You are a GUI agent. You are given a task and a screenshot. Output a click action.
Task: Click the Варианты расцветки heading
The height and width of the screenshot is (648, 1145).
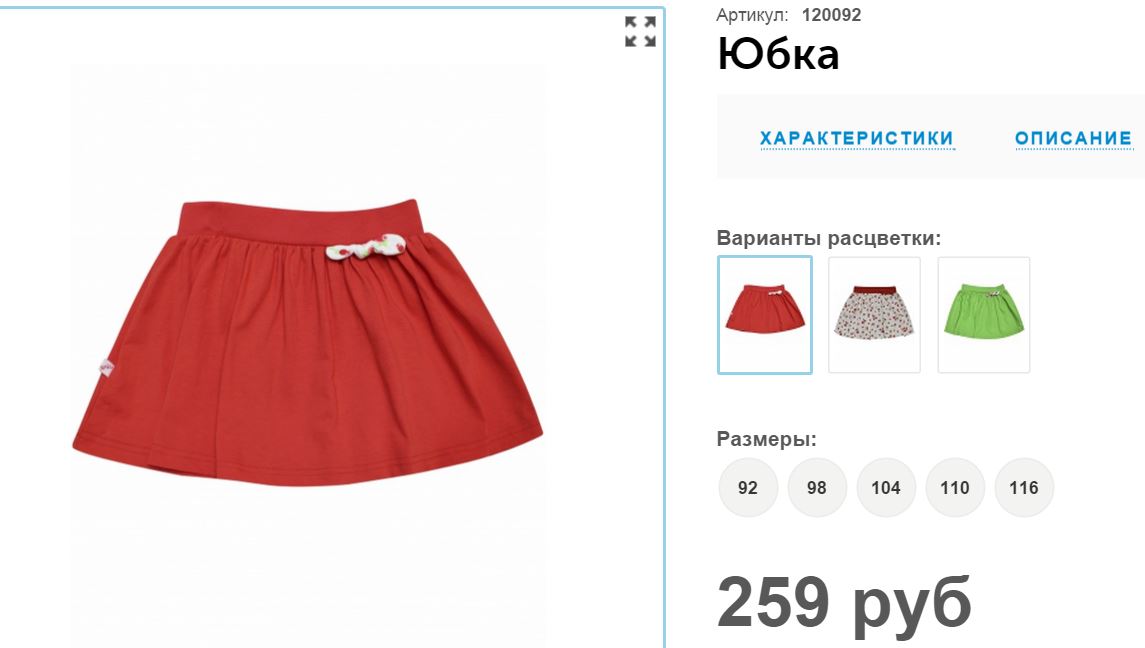tap(829, 238)
